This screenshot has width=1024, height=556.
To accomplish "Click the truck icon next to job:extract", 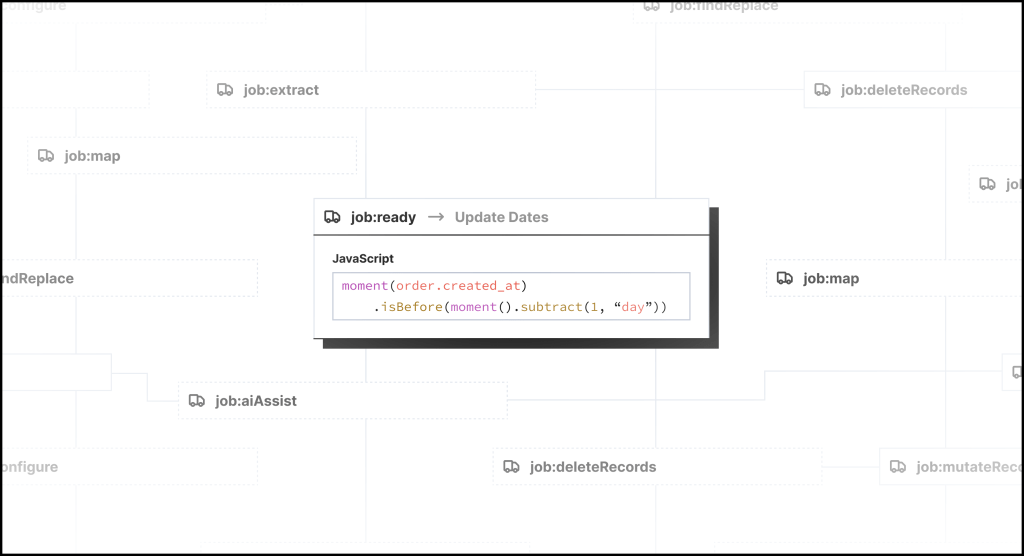I will [225, 90].
